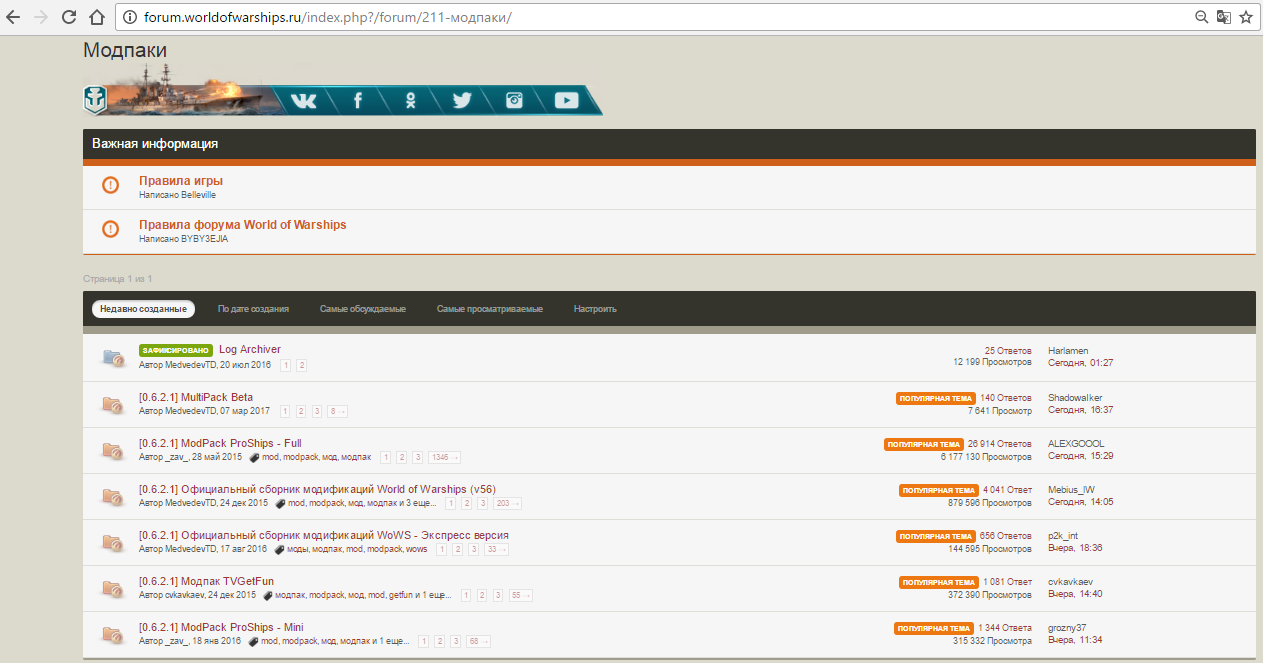Open the Instagram icon in banner

click(x=514, y=100)
